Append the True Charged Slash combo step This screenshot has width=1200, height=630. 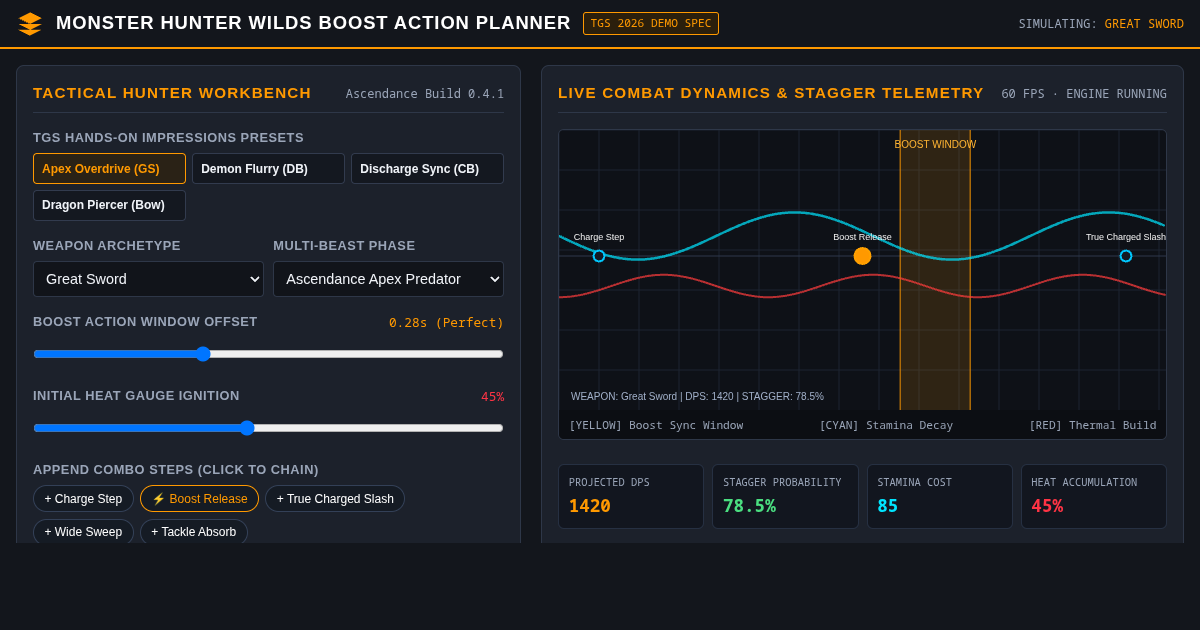point(335,499)
